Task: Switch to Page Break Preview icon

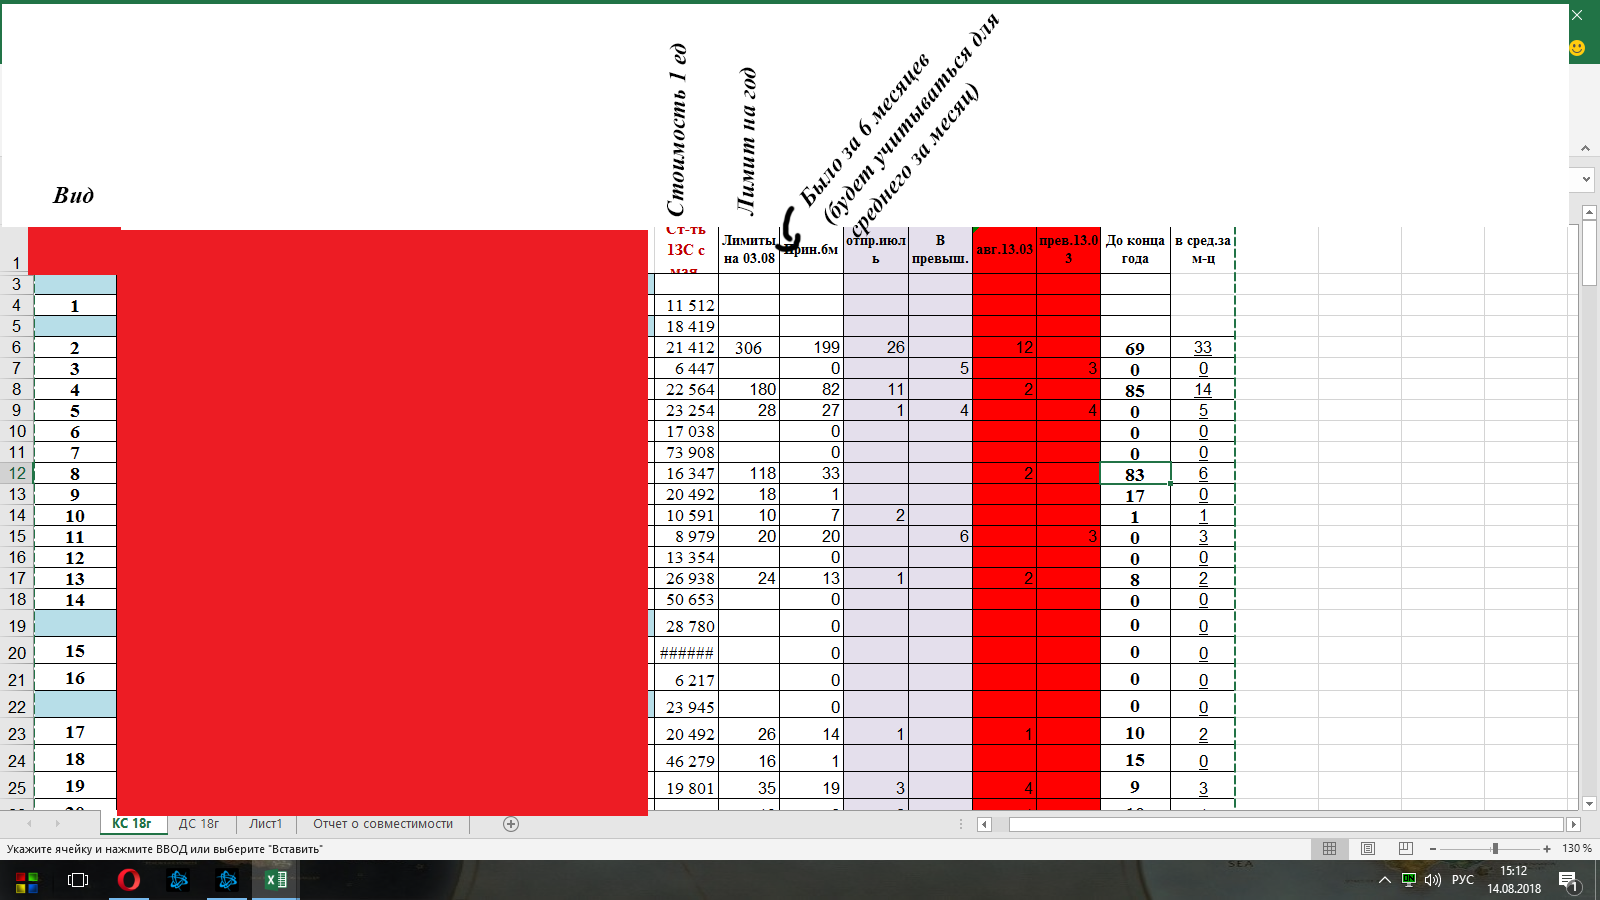Action: (x=1405, y=848)
